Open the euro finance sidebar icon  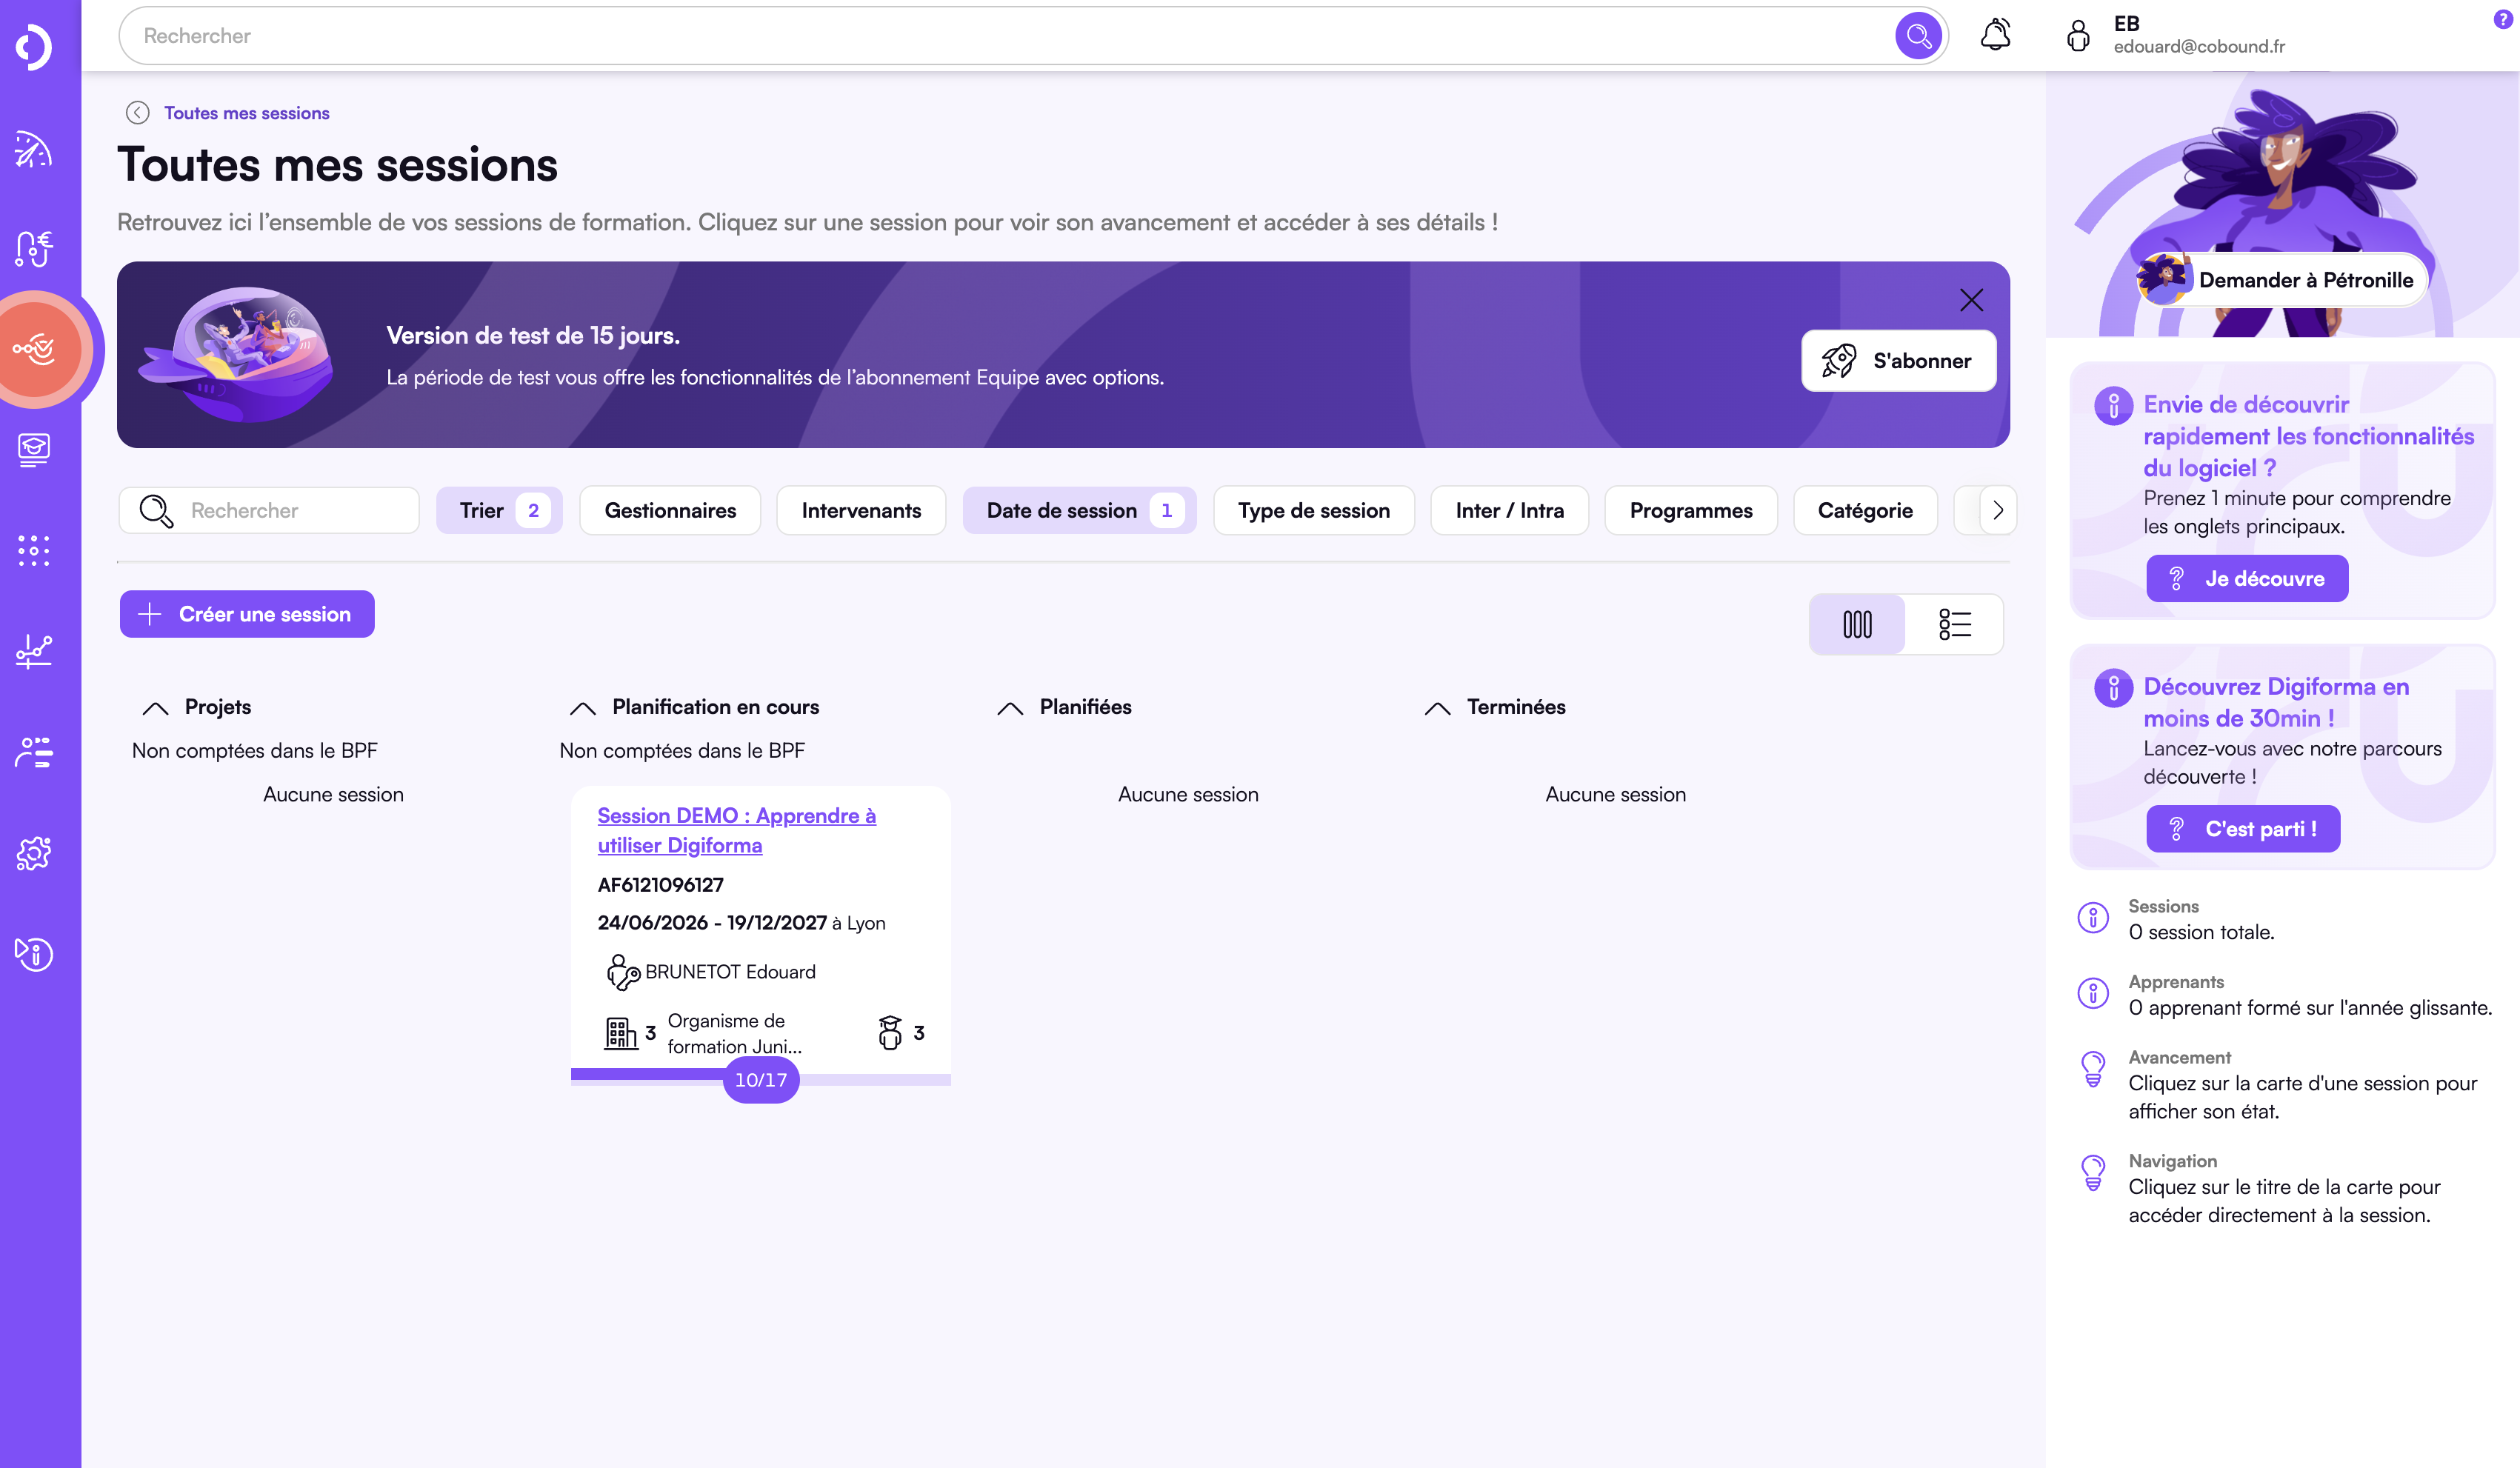point(33,249)
